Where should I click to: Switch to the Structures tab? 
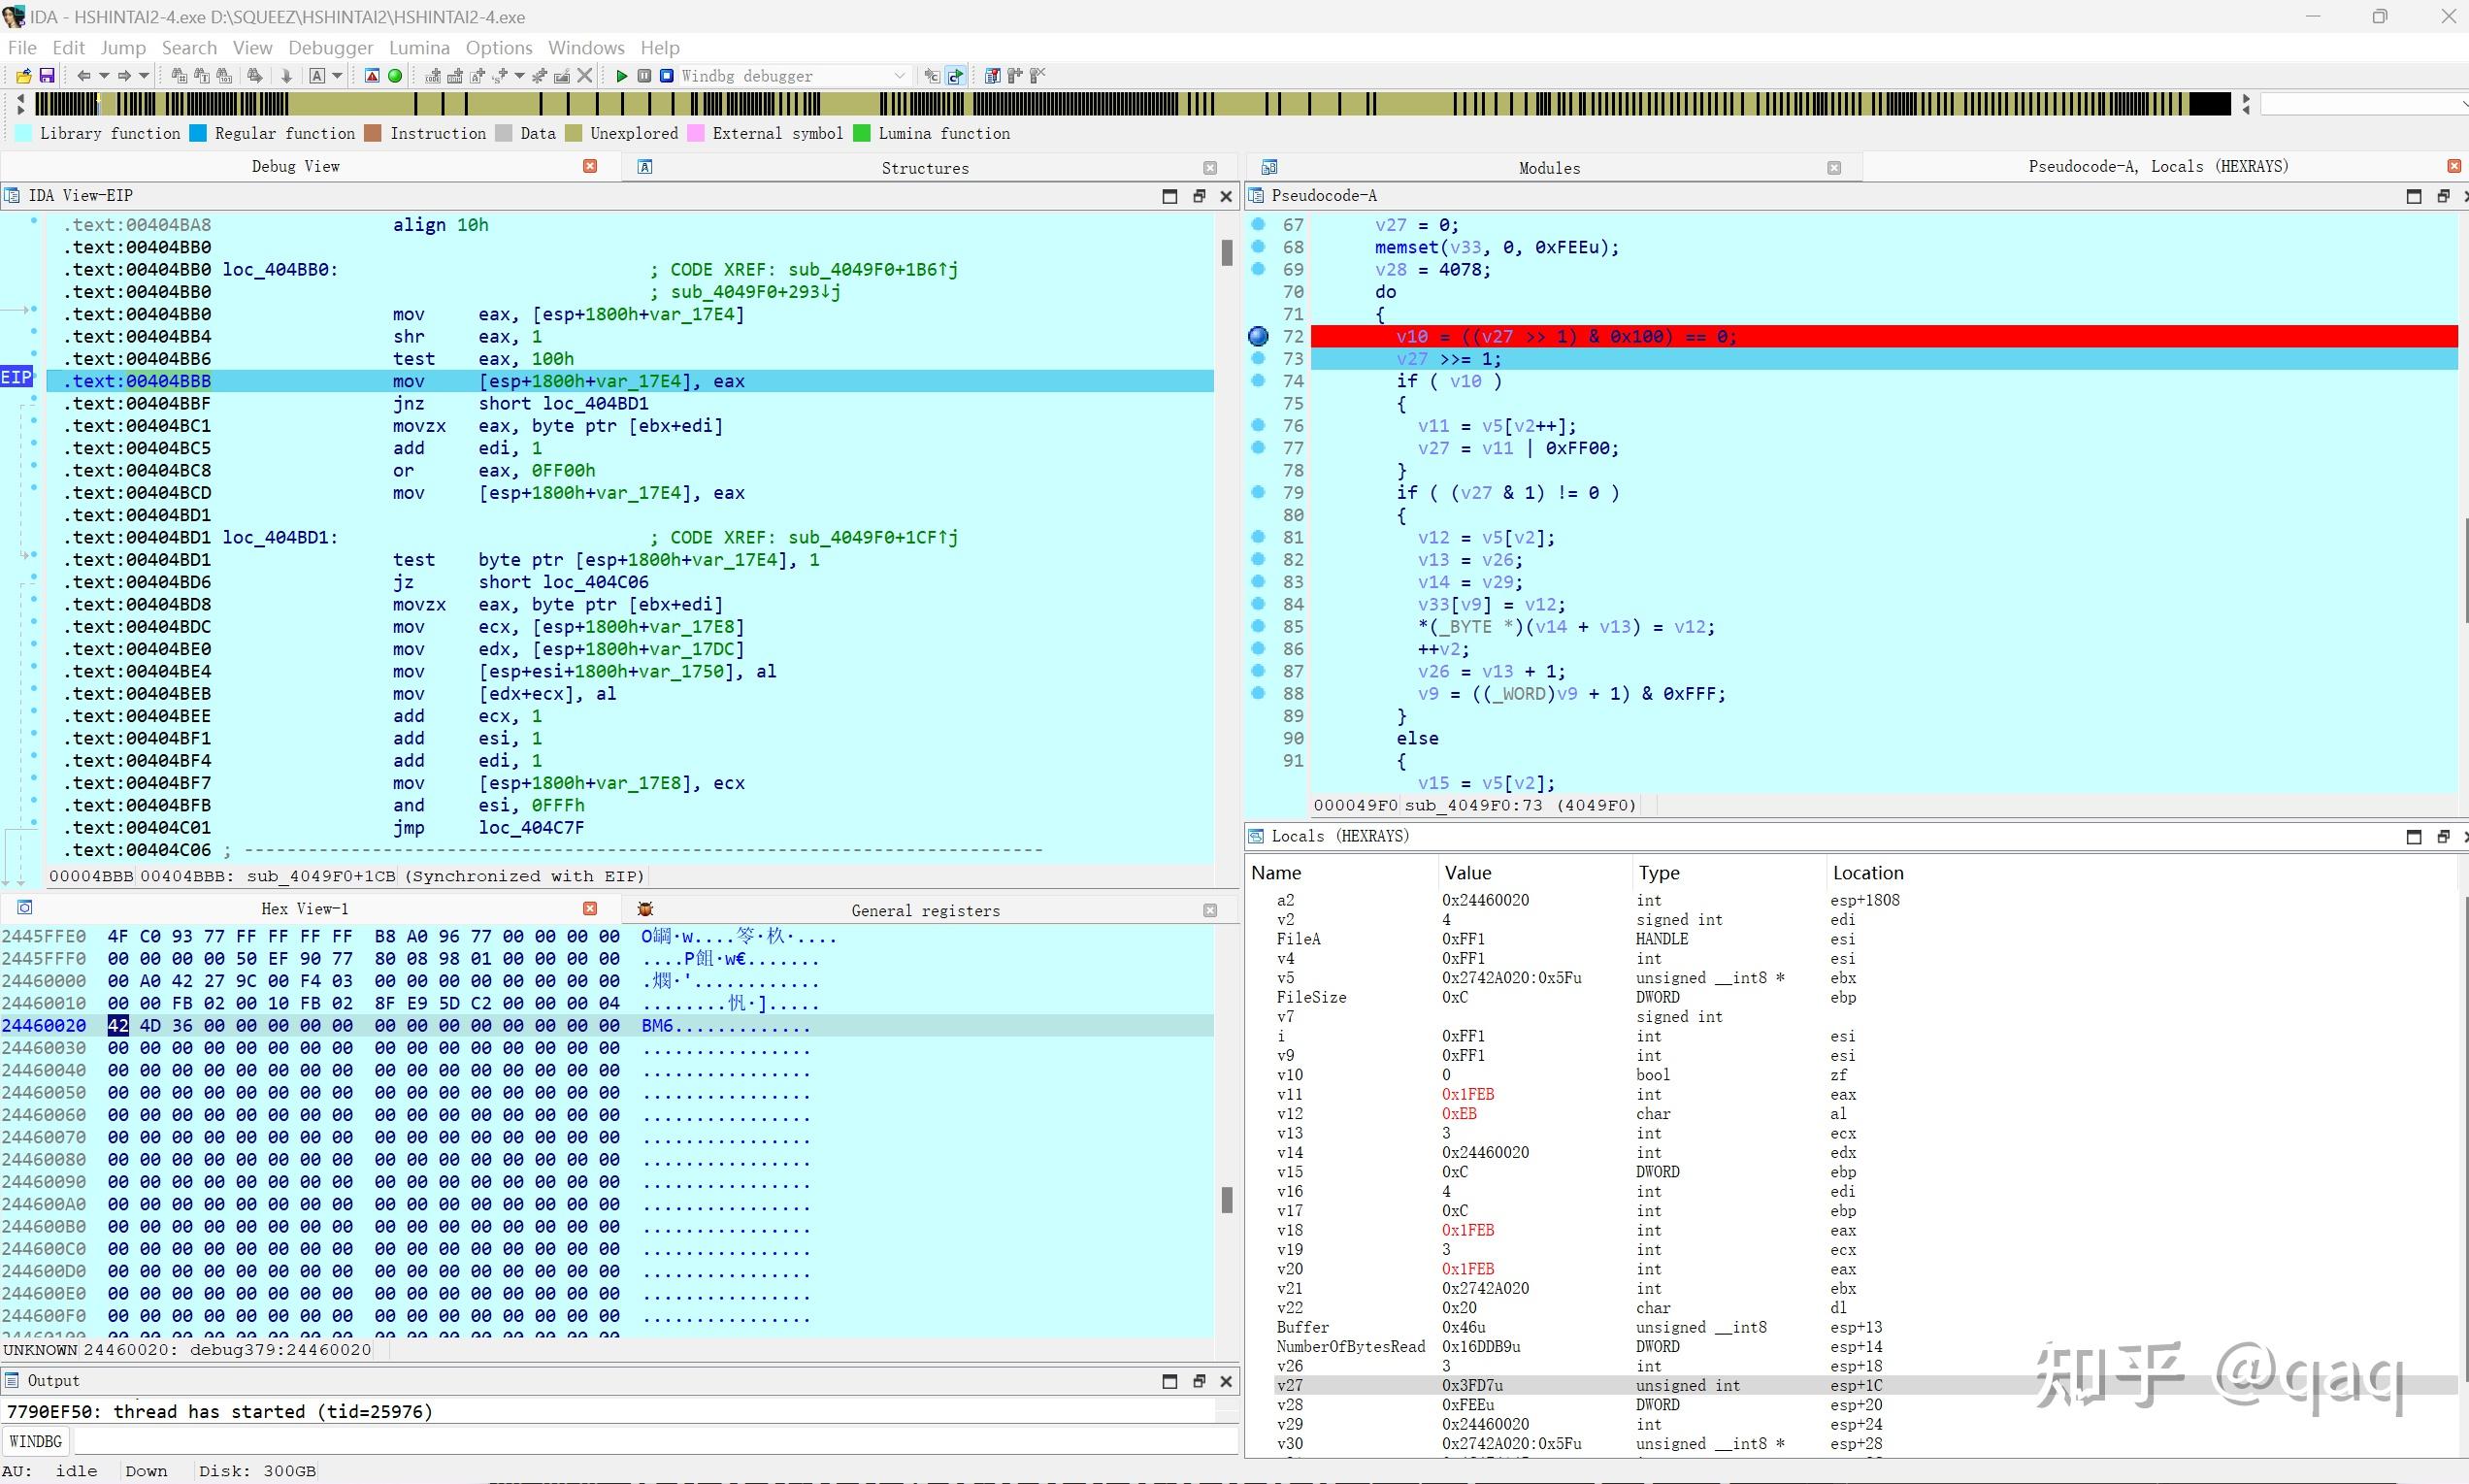point(924,168)
